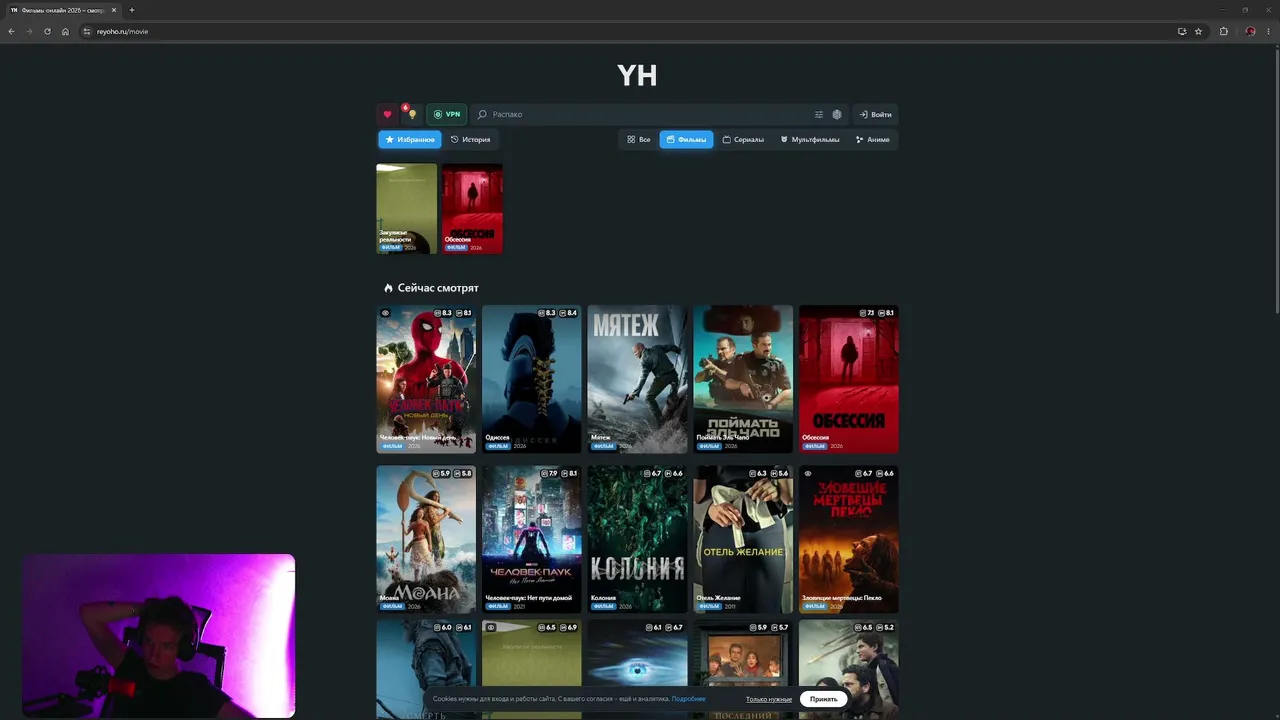Click the red heart icon button
Screen dimensions: 1280x720
[x=388, y=115]
